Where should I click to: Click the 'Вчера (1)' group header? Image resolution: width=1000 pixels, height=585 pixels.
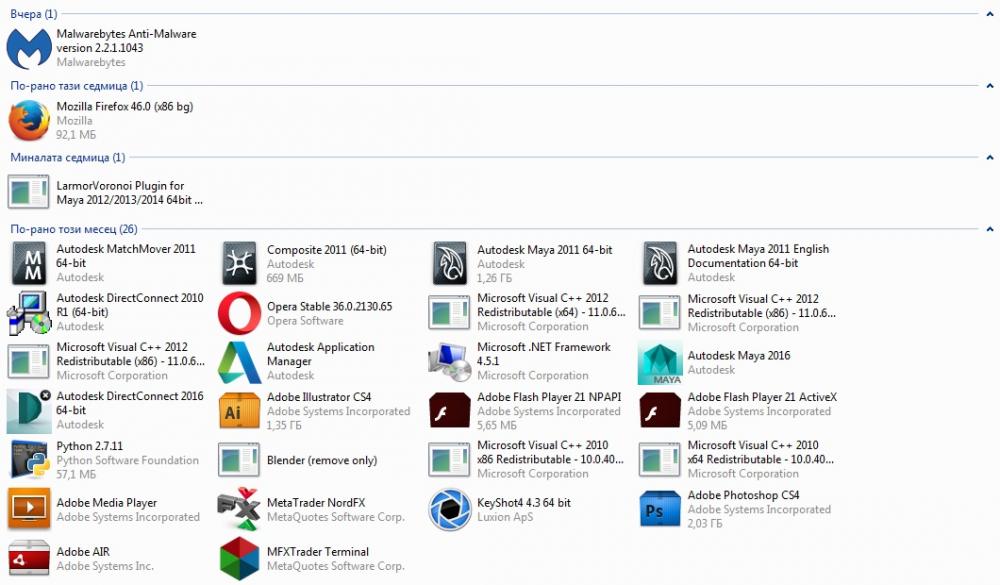point(34,13)
